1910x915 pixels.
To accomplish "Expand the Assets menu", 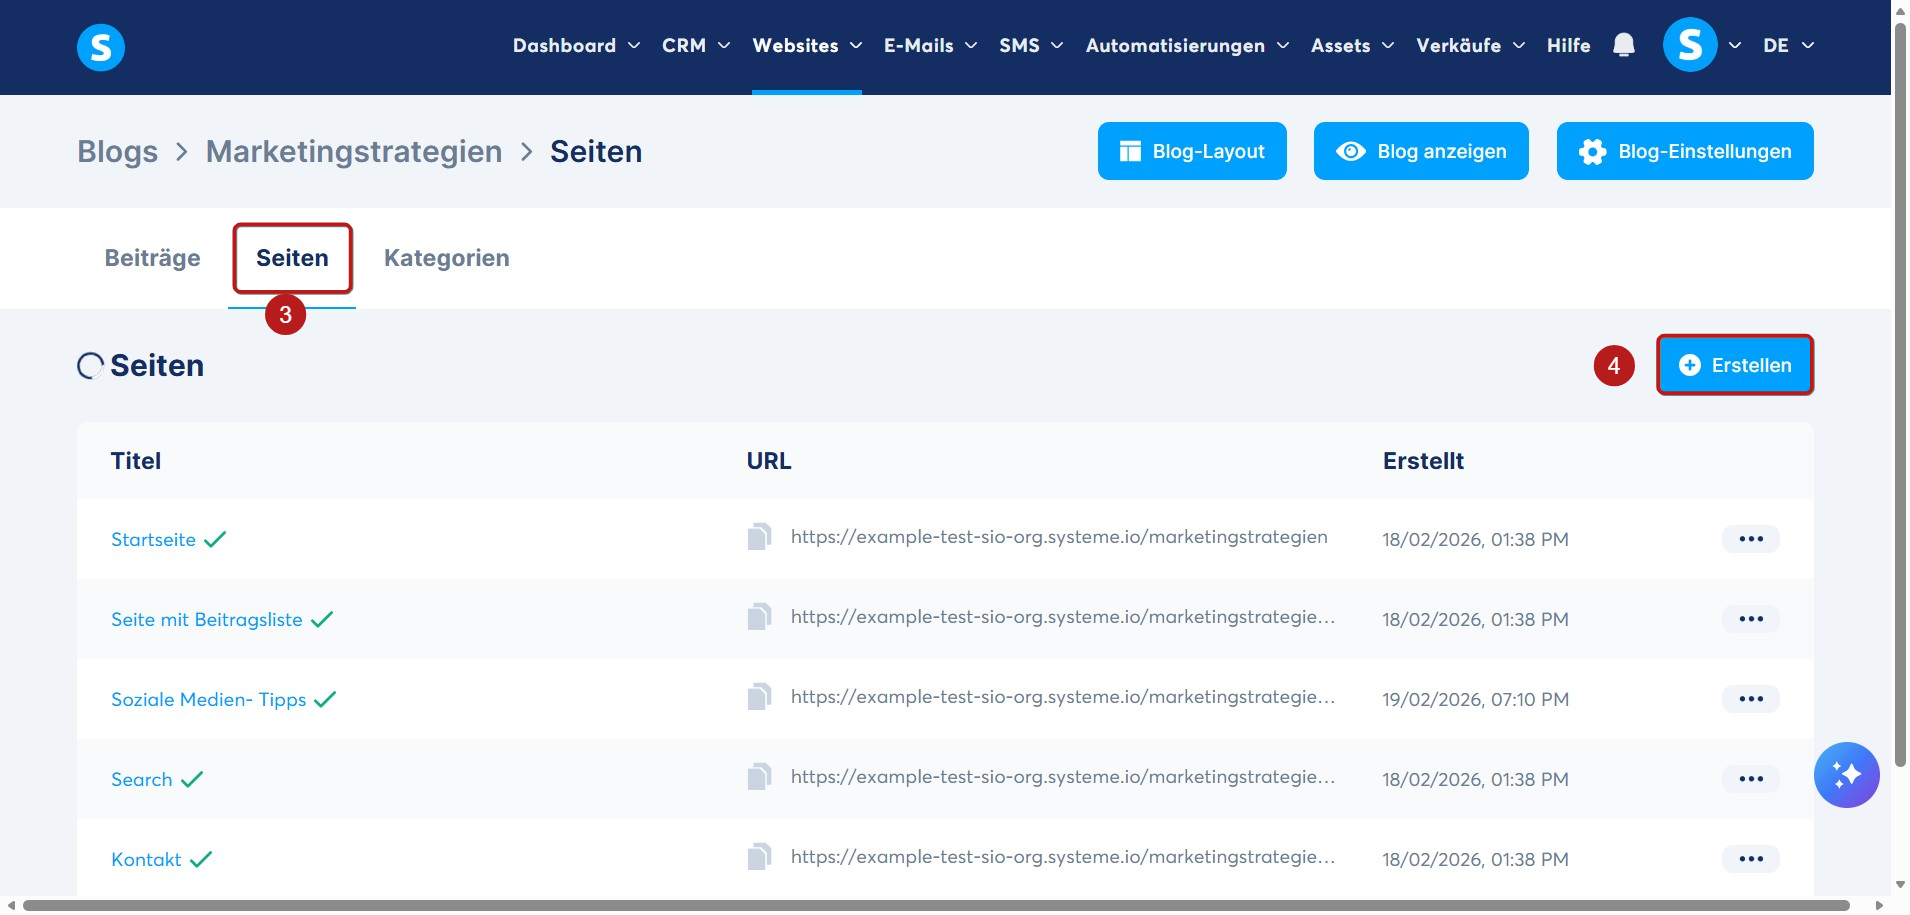I will click(1352, 46).
